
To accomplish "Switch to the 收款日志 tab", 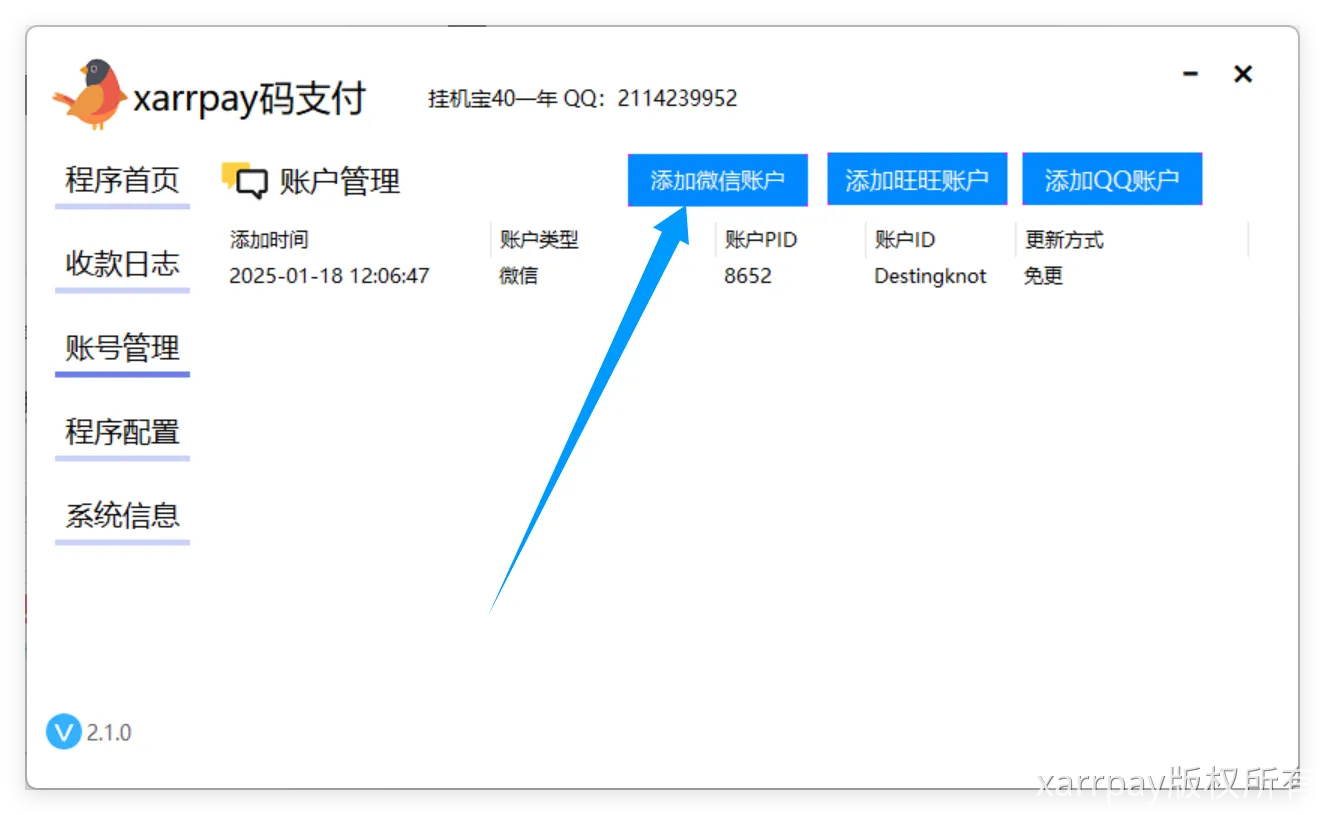I will pyautogui.click(x=122, y=265).
